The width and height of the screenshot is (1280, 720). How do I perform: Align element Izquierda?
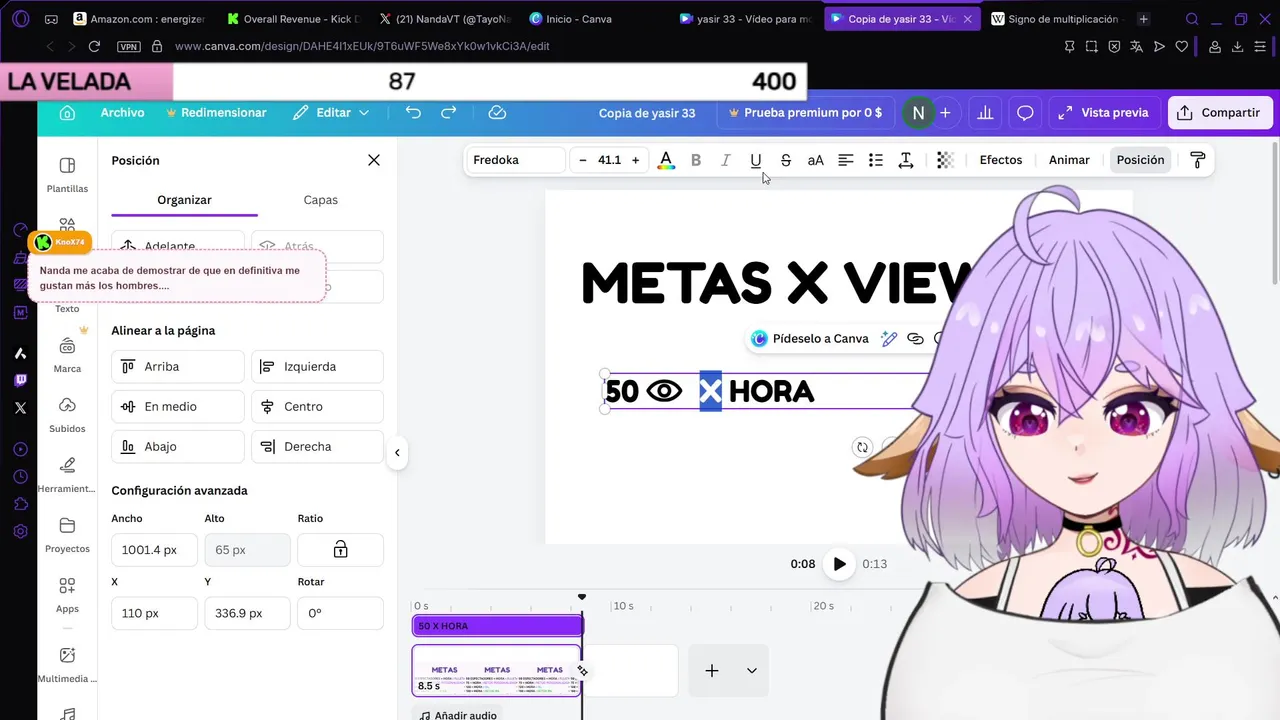317,367
